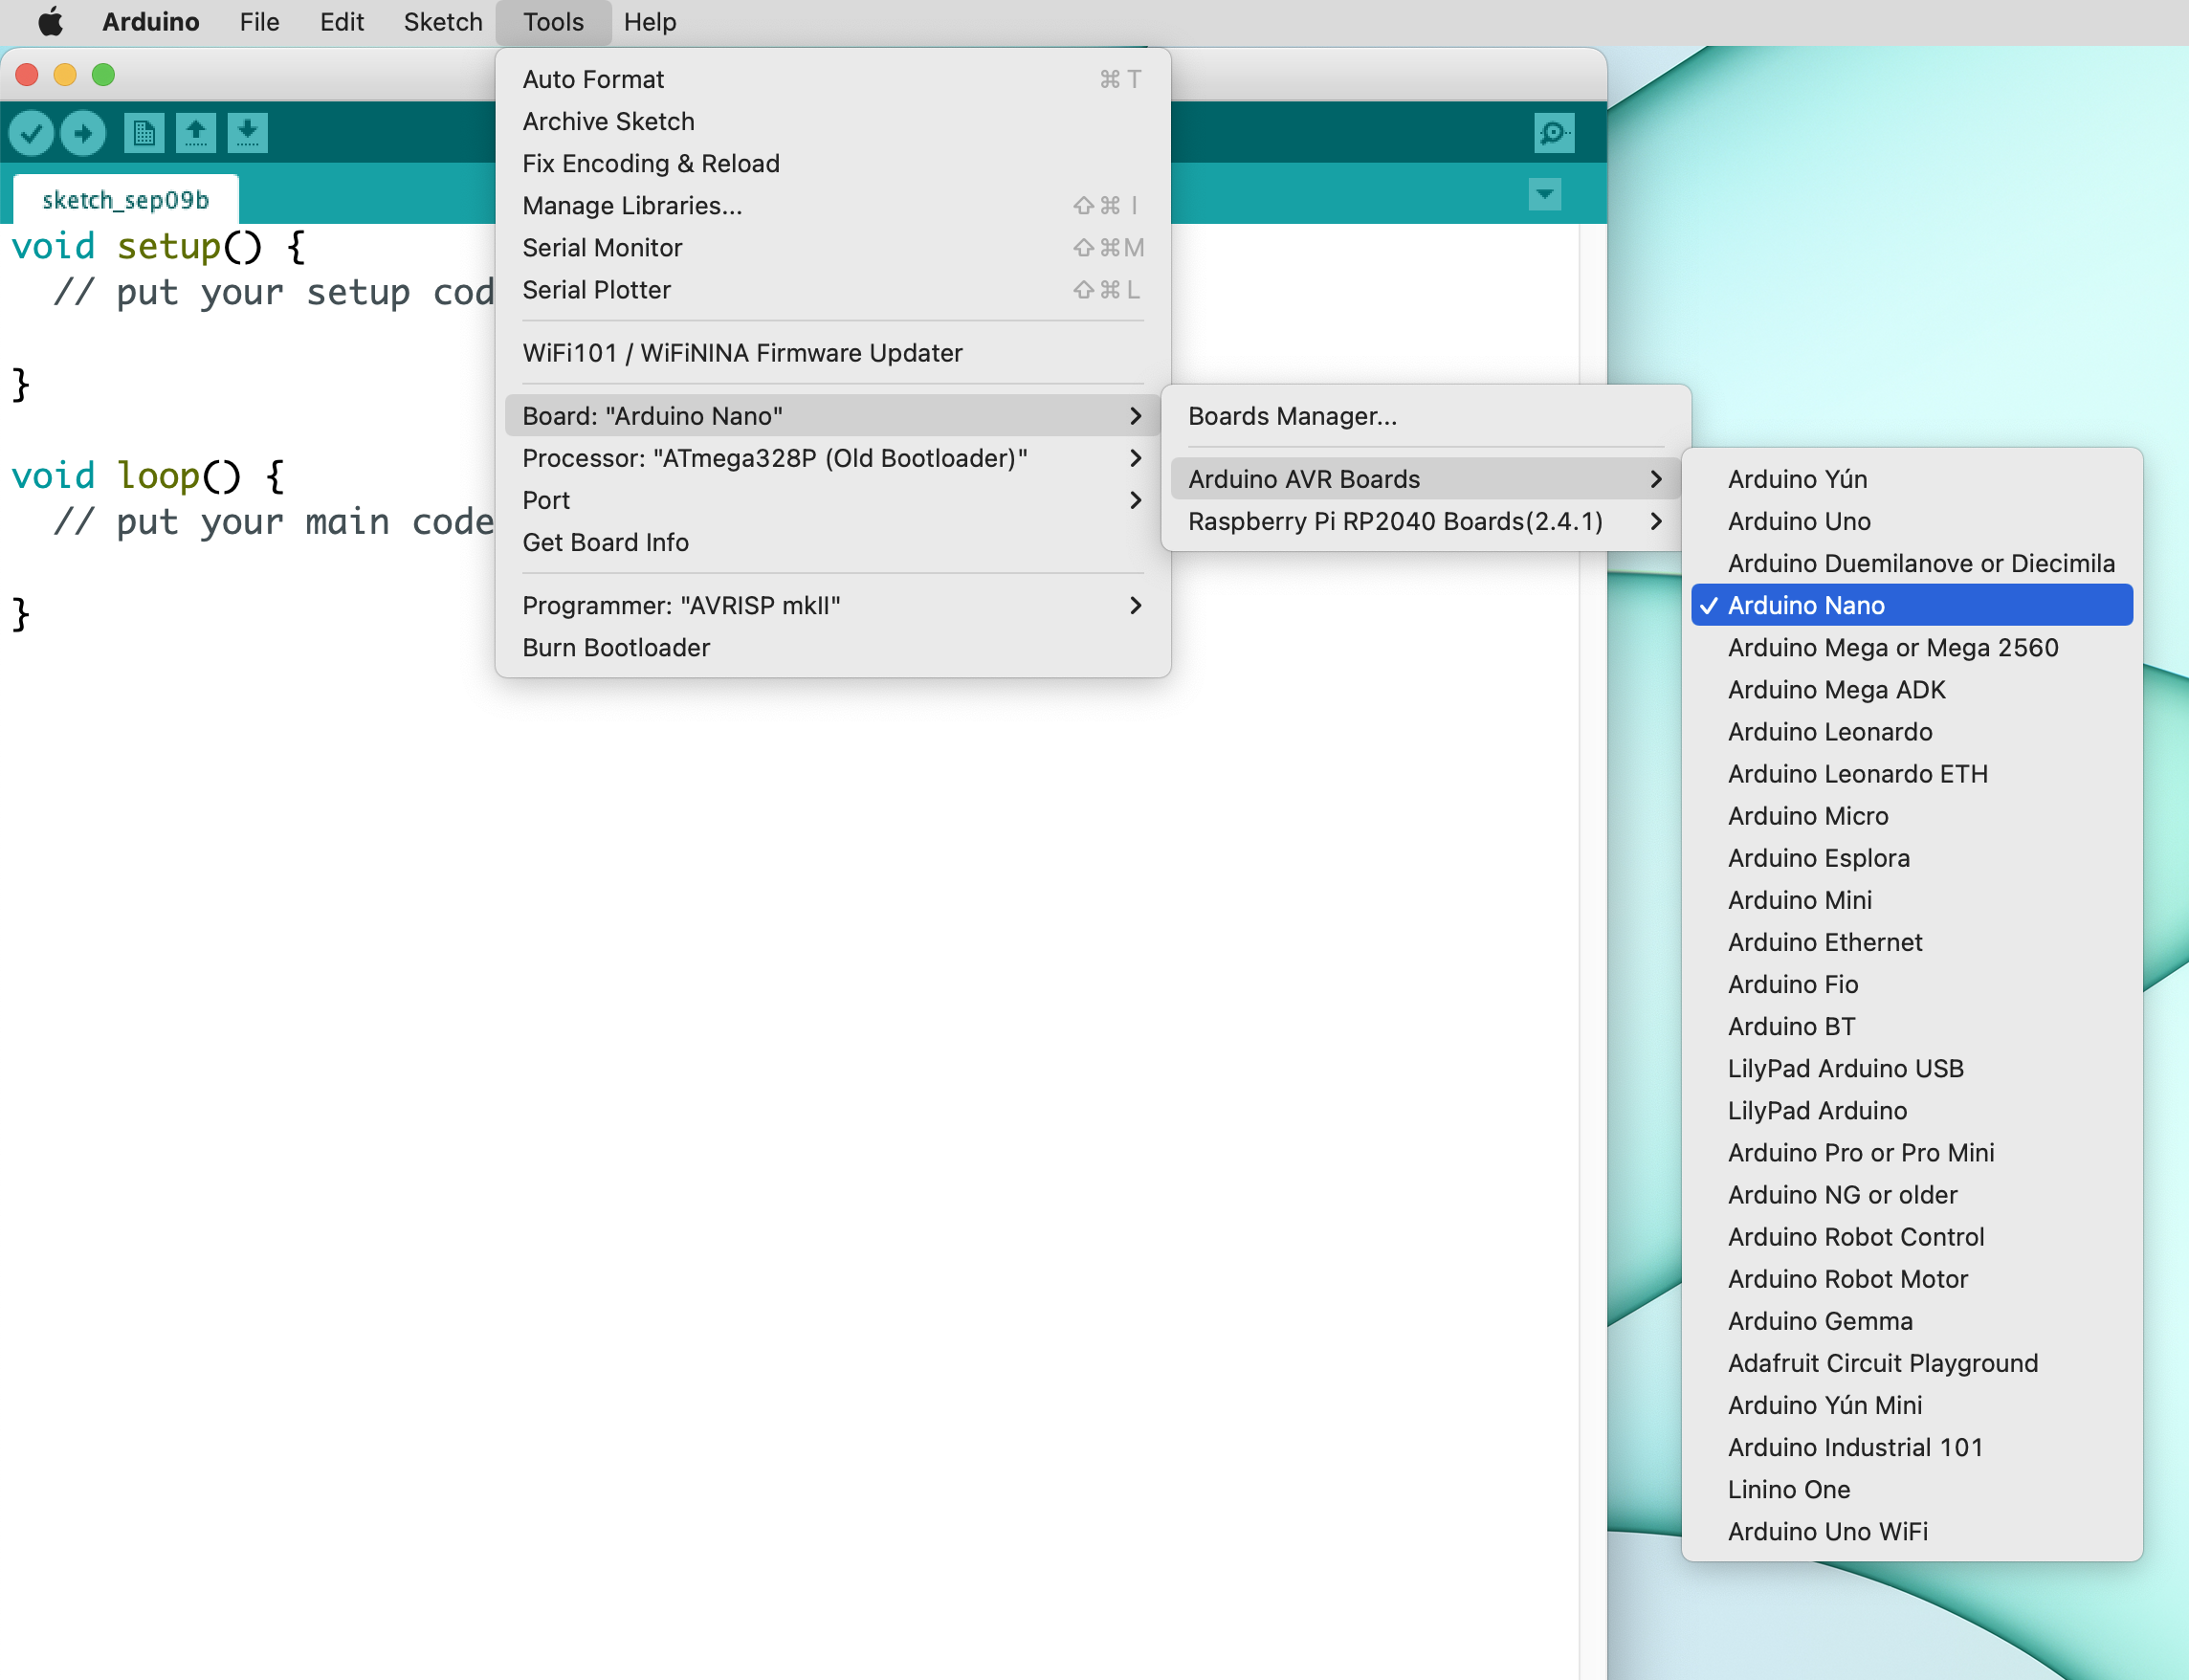Select Arduino Mega ADK board
Image resolution: width=2189 pixels, height=1680 pixels.
tap(1912, 689)
